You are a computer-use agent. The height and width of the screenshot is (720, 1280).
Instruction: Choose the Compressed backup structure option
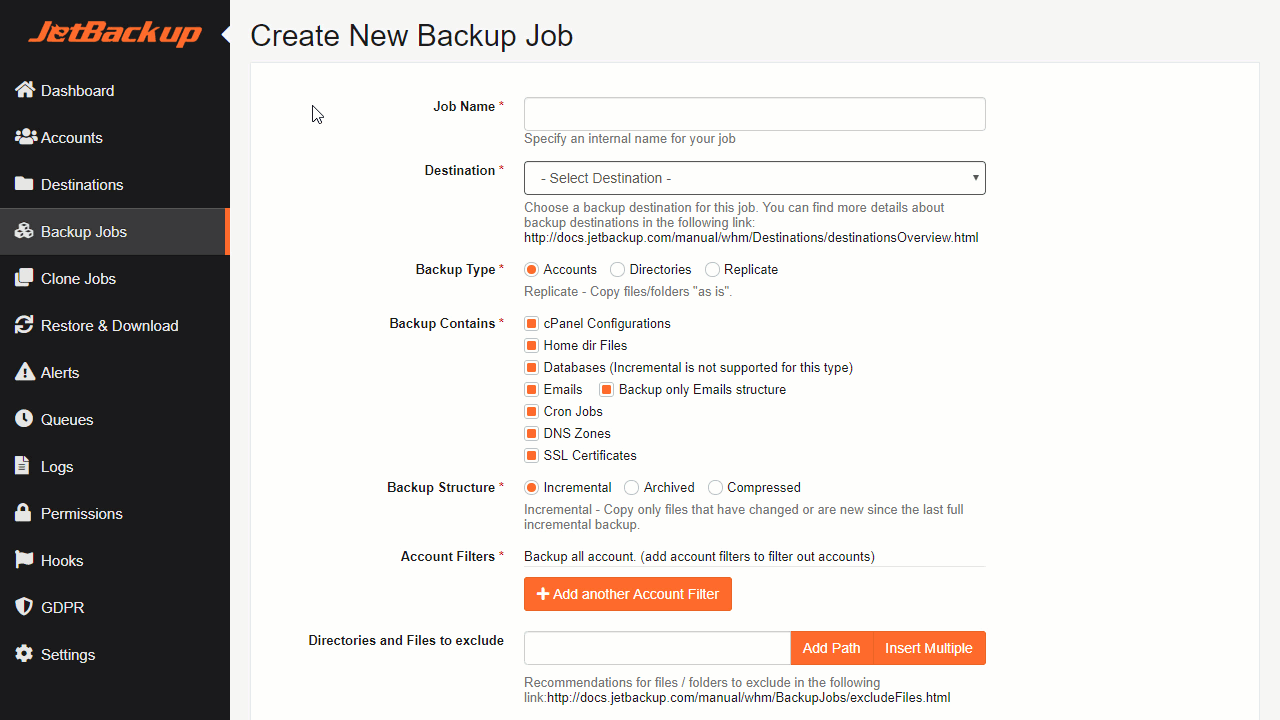[x=715, y=488]
